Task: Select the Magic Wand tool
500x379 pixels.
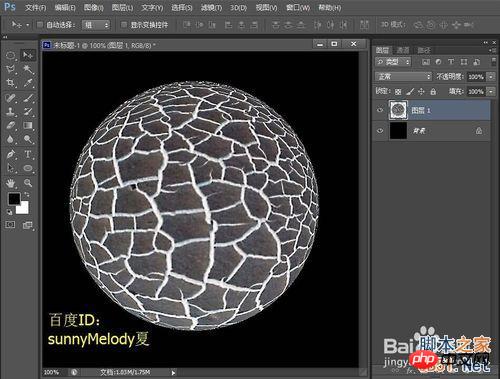Action: click(x=28, y=69)
